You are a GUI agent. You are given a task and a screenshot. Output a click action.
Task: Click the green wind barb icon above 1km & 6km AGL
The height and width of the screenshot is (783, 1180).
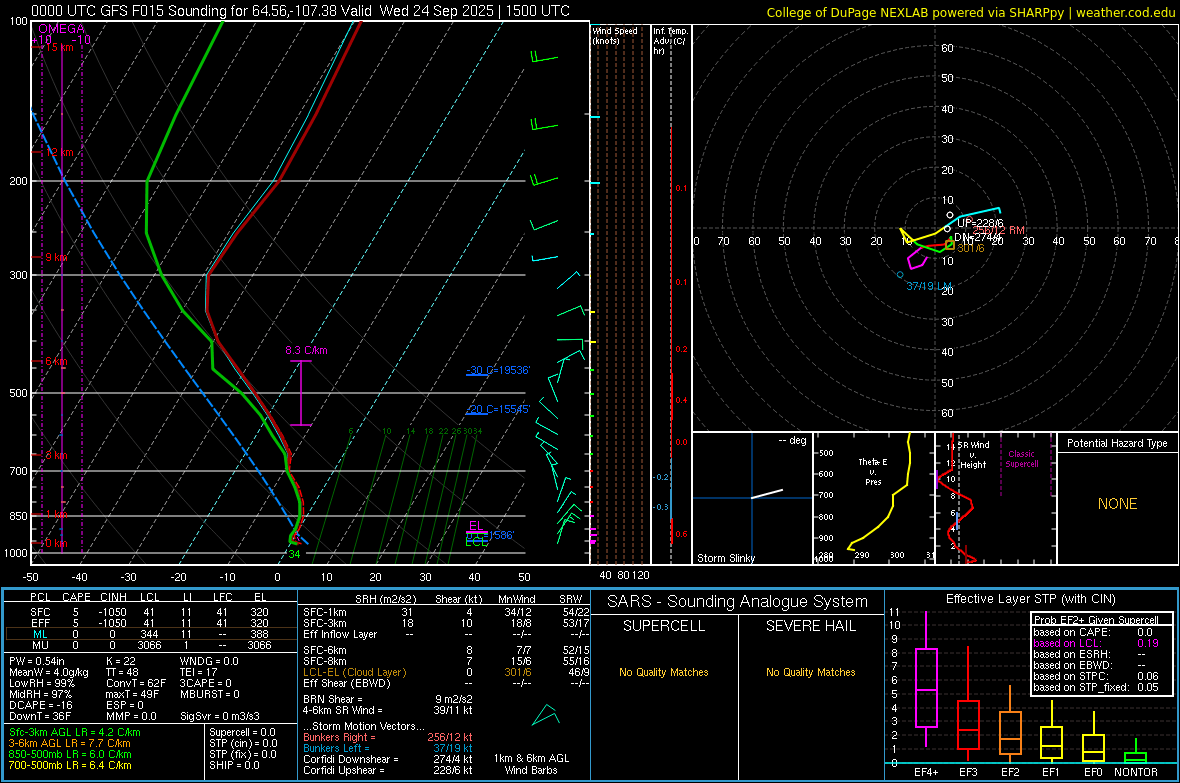tap(546, 714)
